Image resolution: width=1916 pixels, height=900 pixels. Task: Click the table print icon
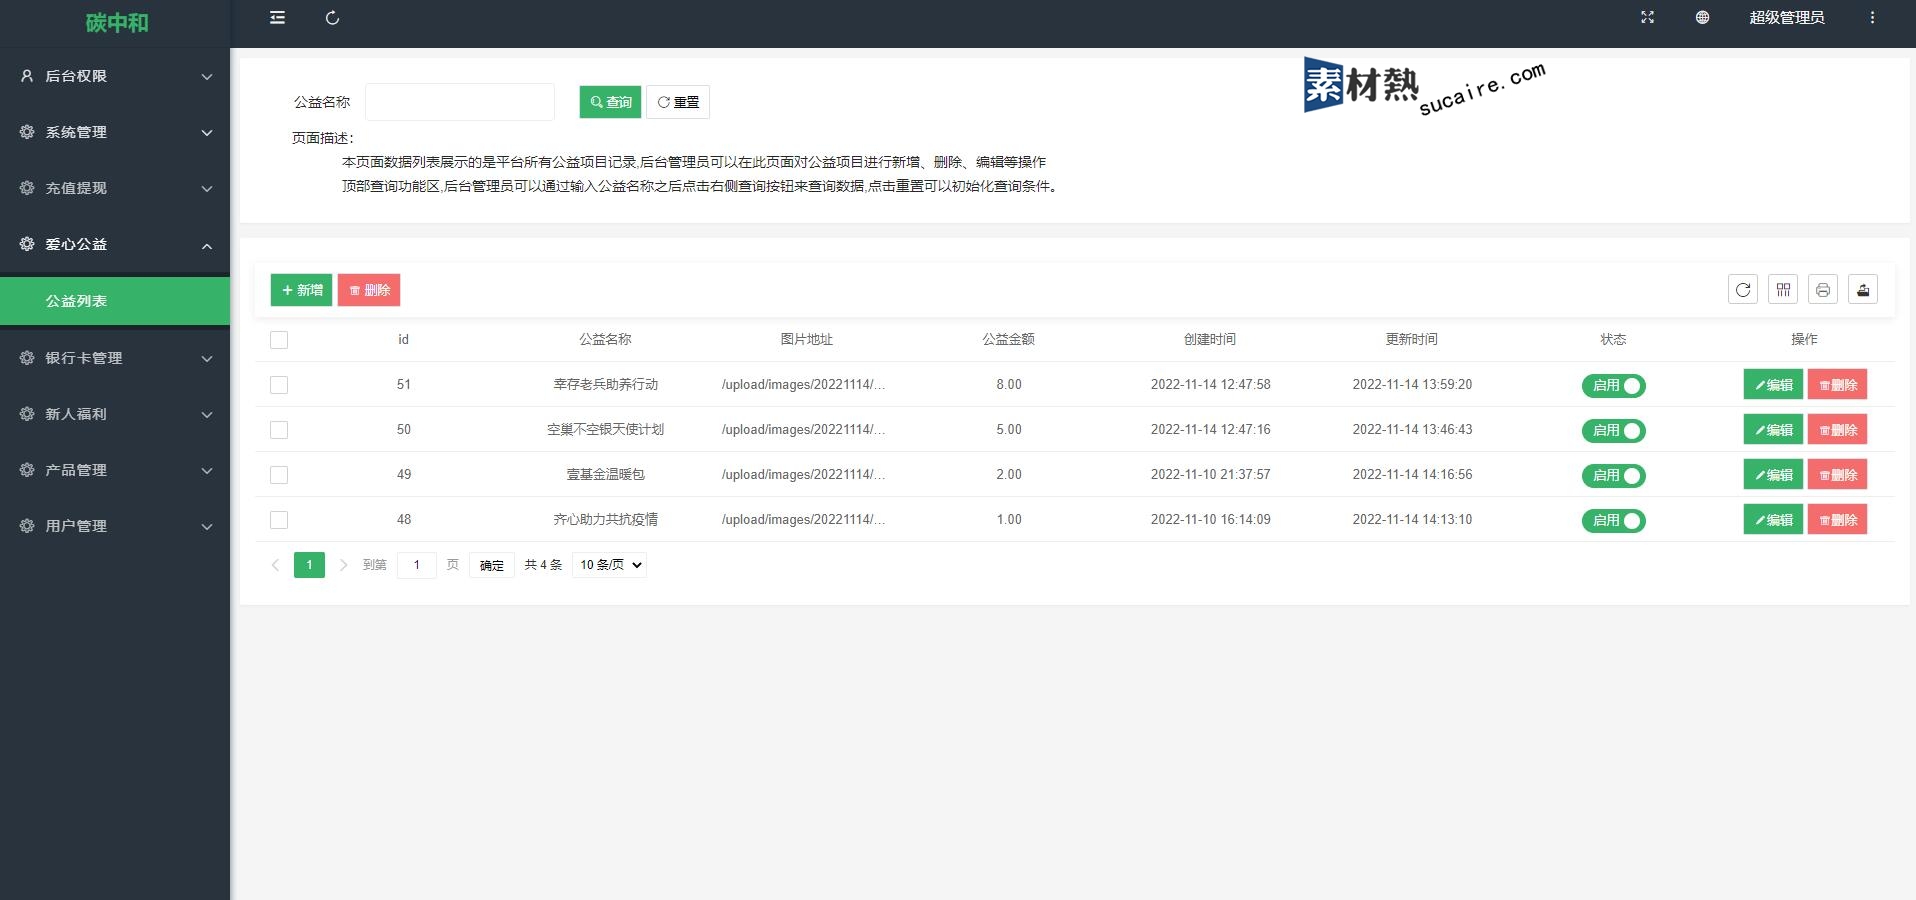(1823, 289)
